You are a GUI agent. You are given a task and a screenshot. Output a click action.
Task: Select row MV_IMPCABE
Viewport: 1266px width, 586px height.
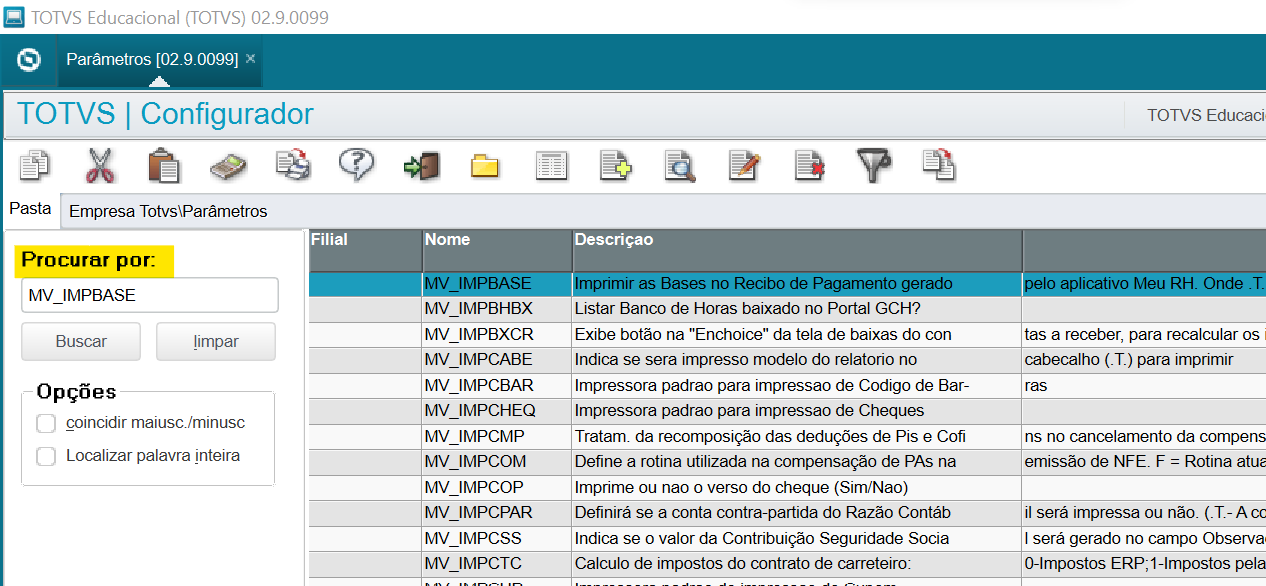(x=787, y=360)
